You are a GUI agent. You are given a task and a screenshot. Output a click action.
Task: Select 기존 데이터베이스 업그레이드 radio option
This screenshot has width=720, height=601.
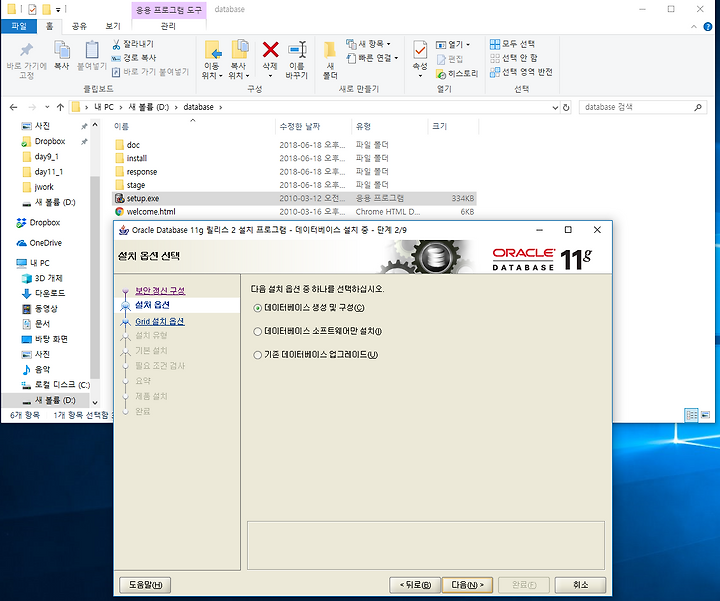tap(258, 355)
